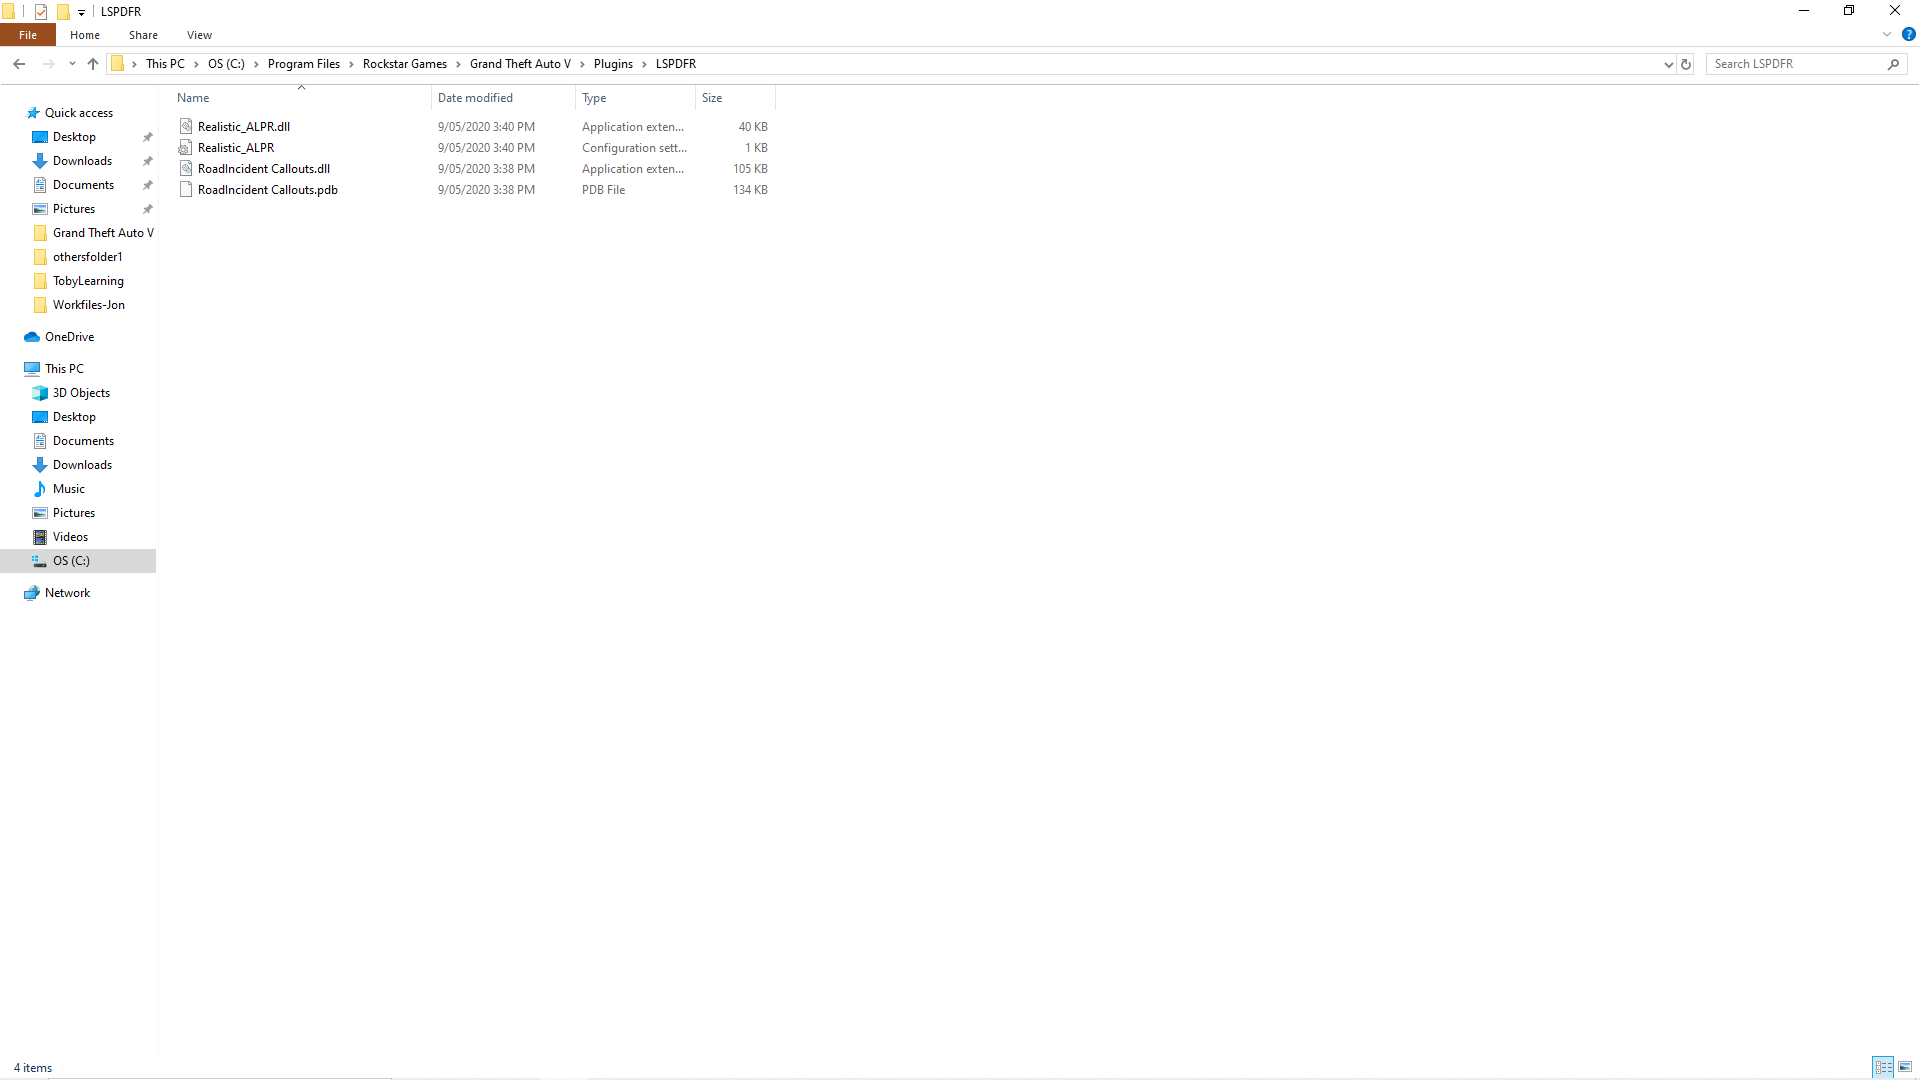
Task: Open the address bar history dropdown
Action: point(1668,64)
